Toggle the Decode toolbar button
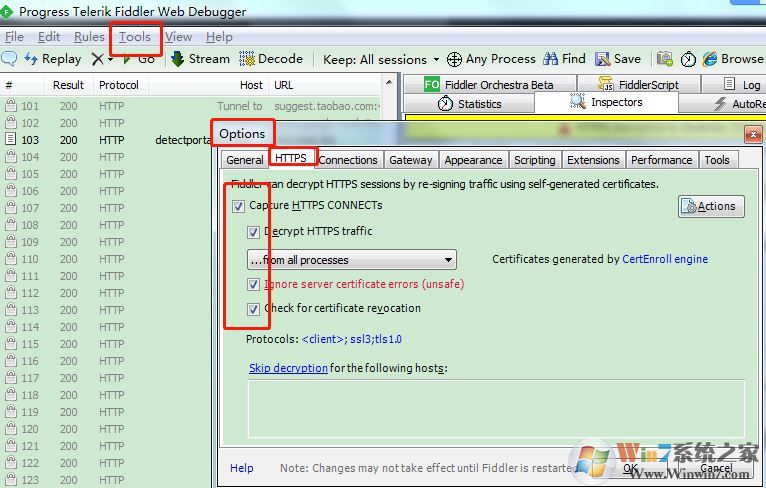 (271, 59)
